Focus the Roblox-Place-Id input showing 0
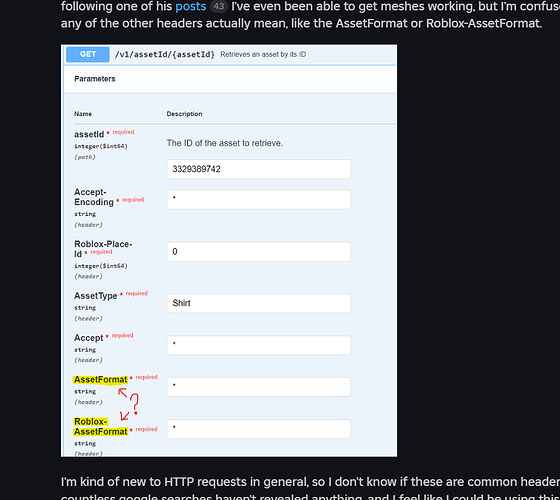 pyautogui.click(x=259, y=252)
